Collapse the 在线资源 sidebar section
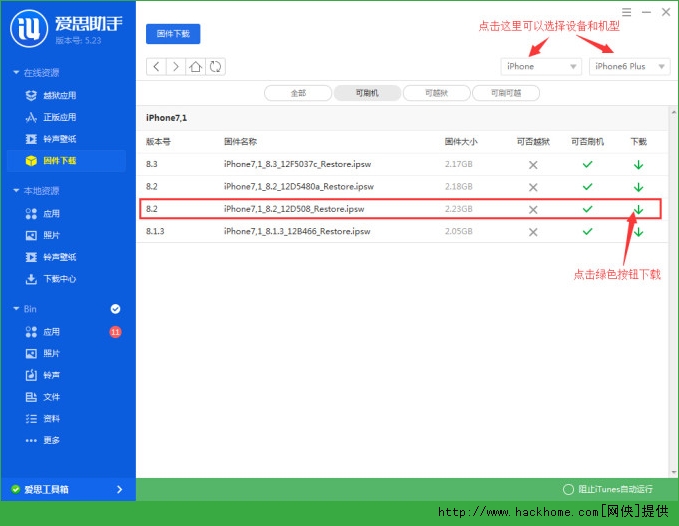Screen dimensions: 679x526 [x=15, y=73]
